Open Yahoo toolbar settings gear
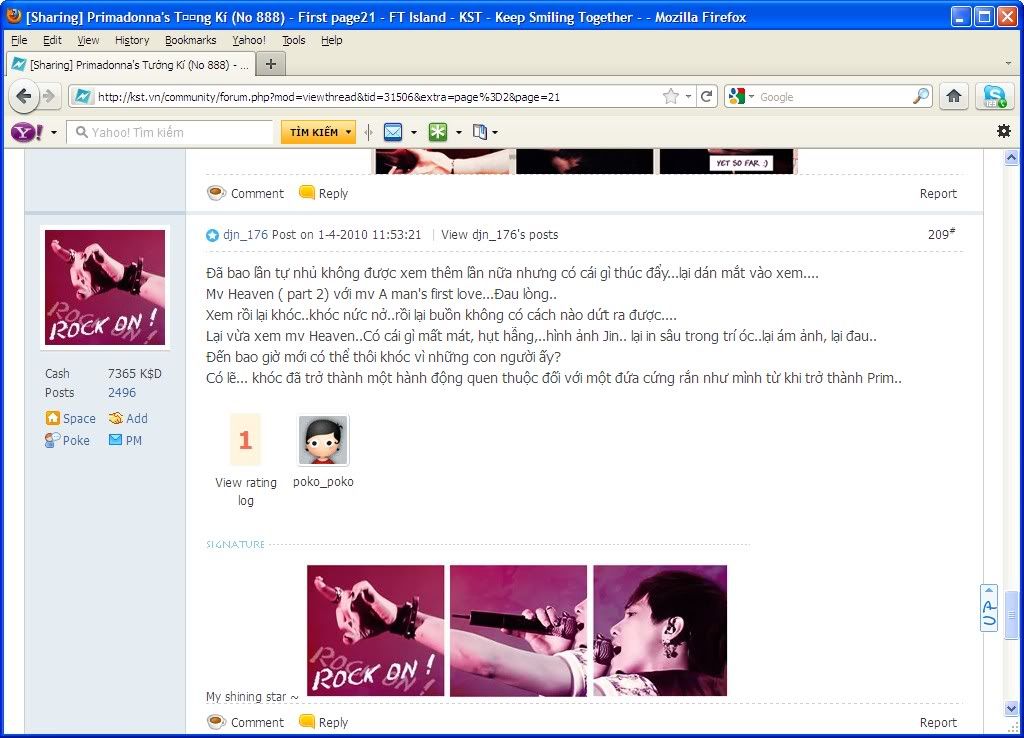This screenshot has width=1024, height=738. coord(1004,131)
